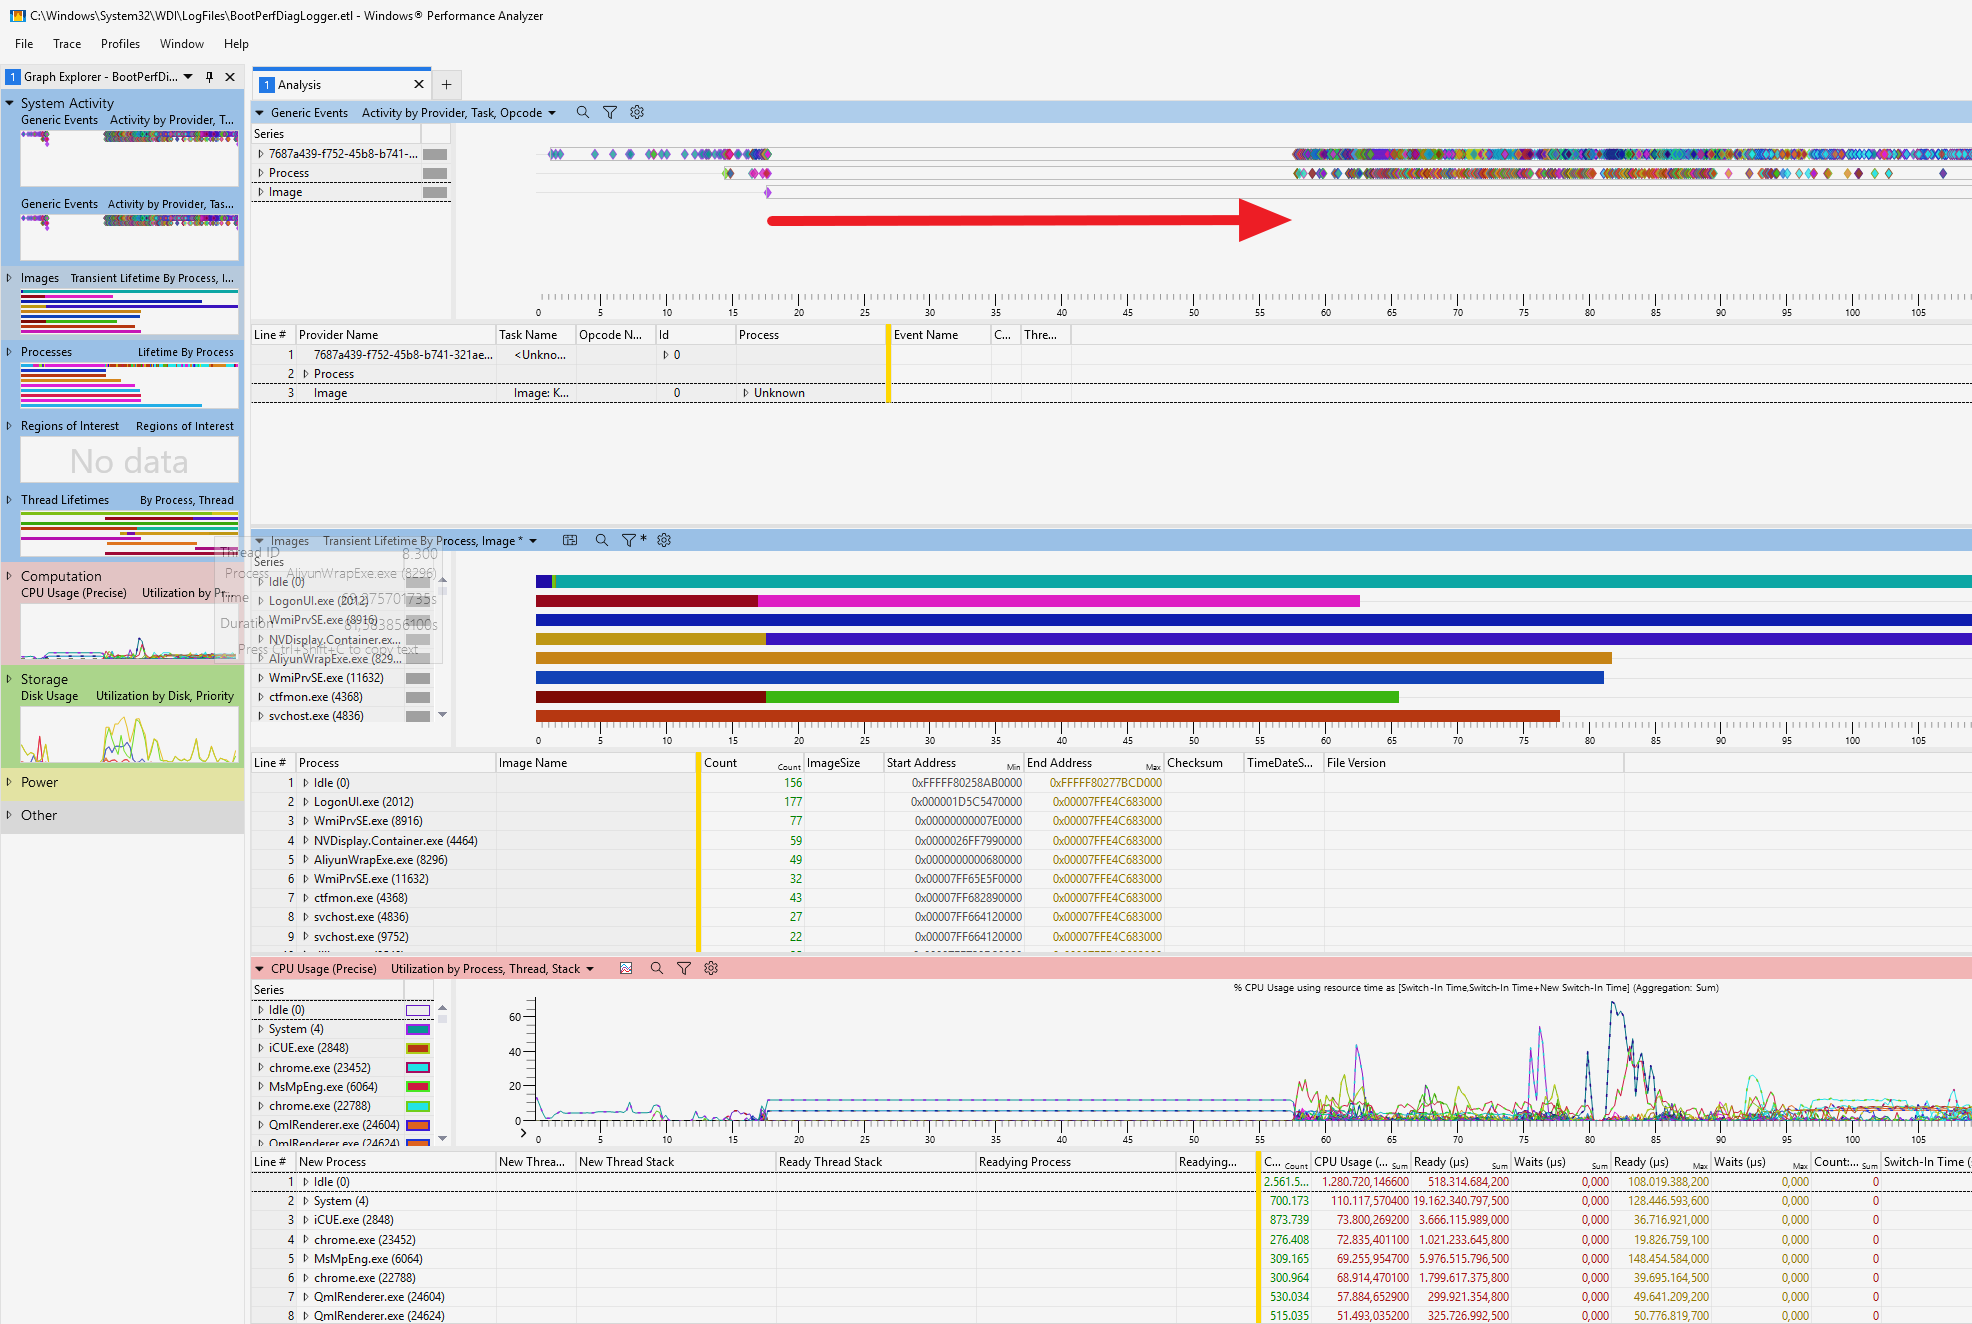Sort by Provider Name column header
The width and height of the screenshot is (1972, 1324).
tap(396, 335)
